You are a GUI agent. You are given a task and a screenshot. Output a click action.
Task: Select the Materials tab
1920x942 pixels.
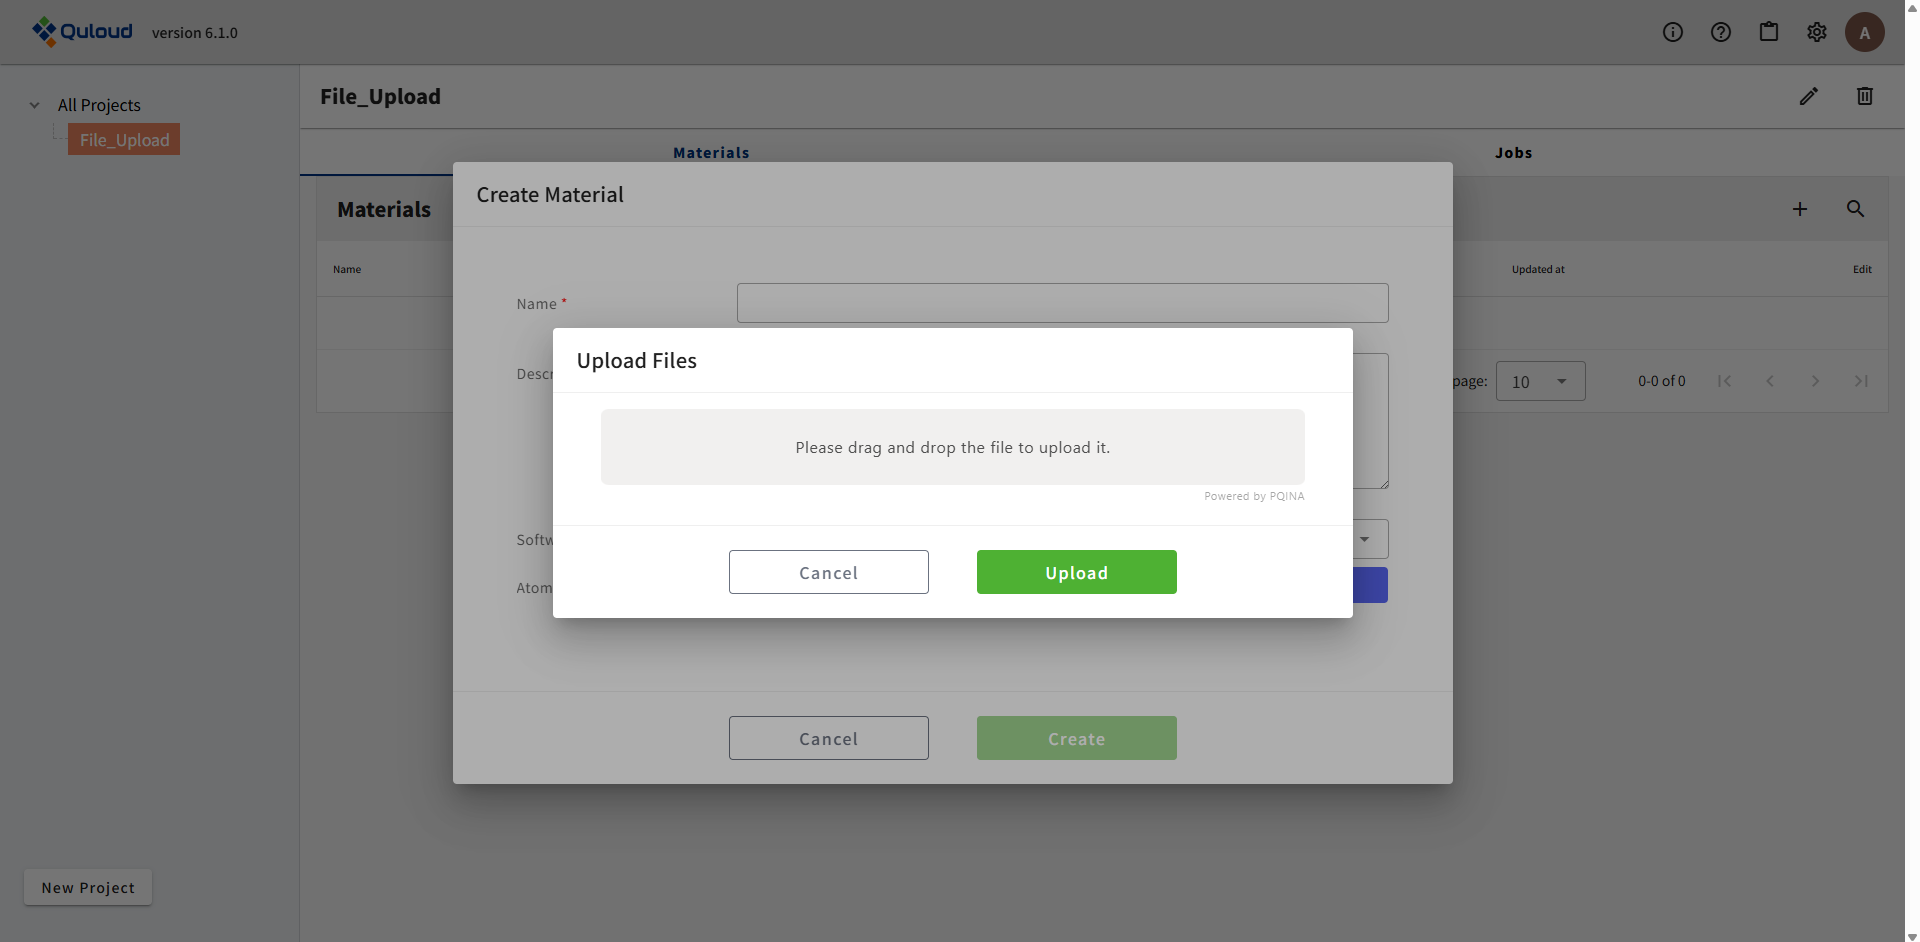pyautogui.click(x=711, y=153)
